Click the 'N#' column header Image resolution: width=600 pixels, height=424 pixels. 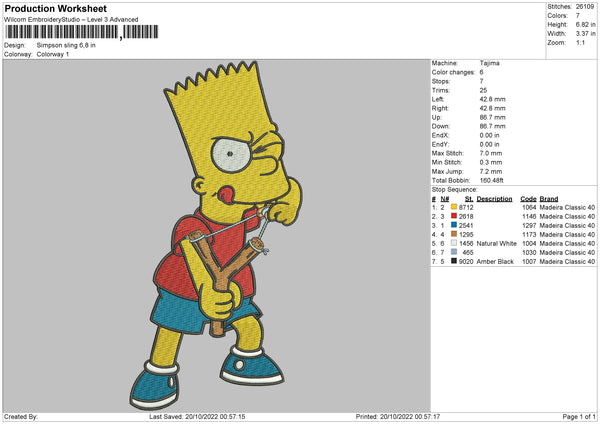click(x=445, y=199)
